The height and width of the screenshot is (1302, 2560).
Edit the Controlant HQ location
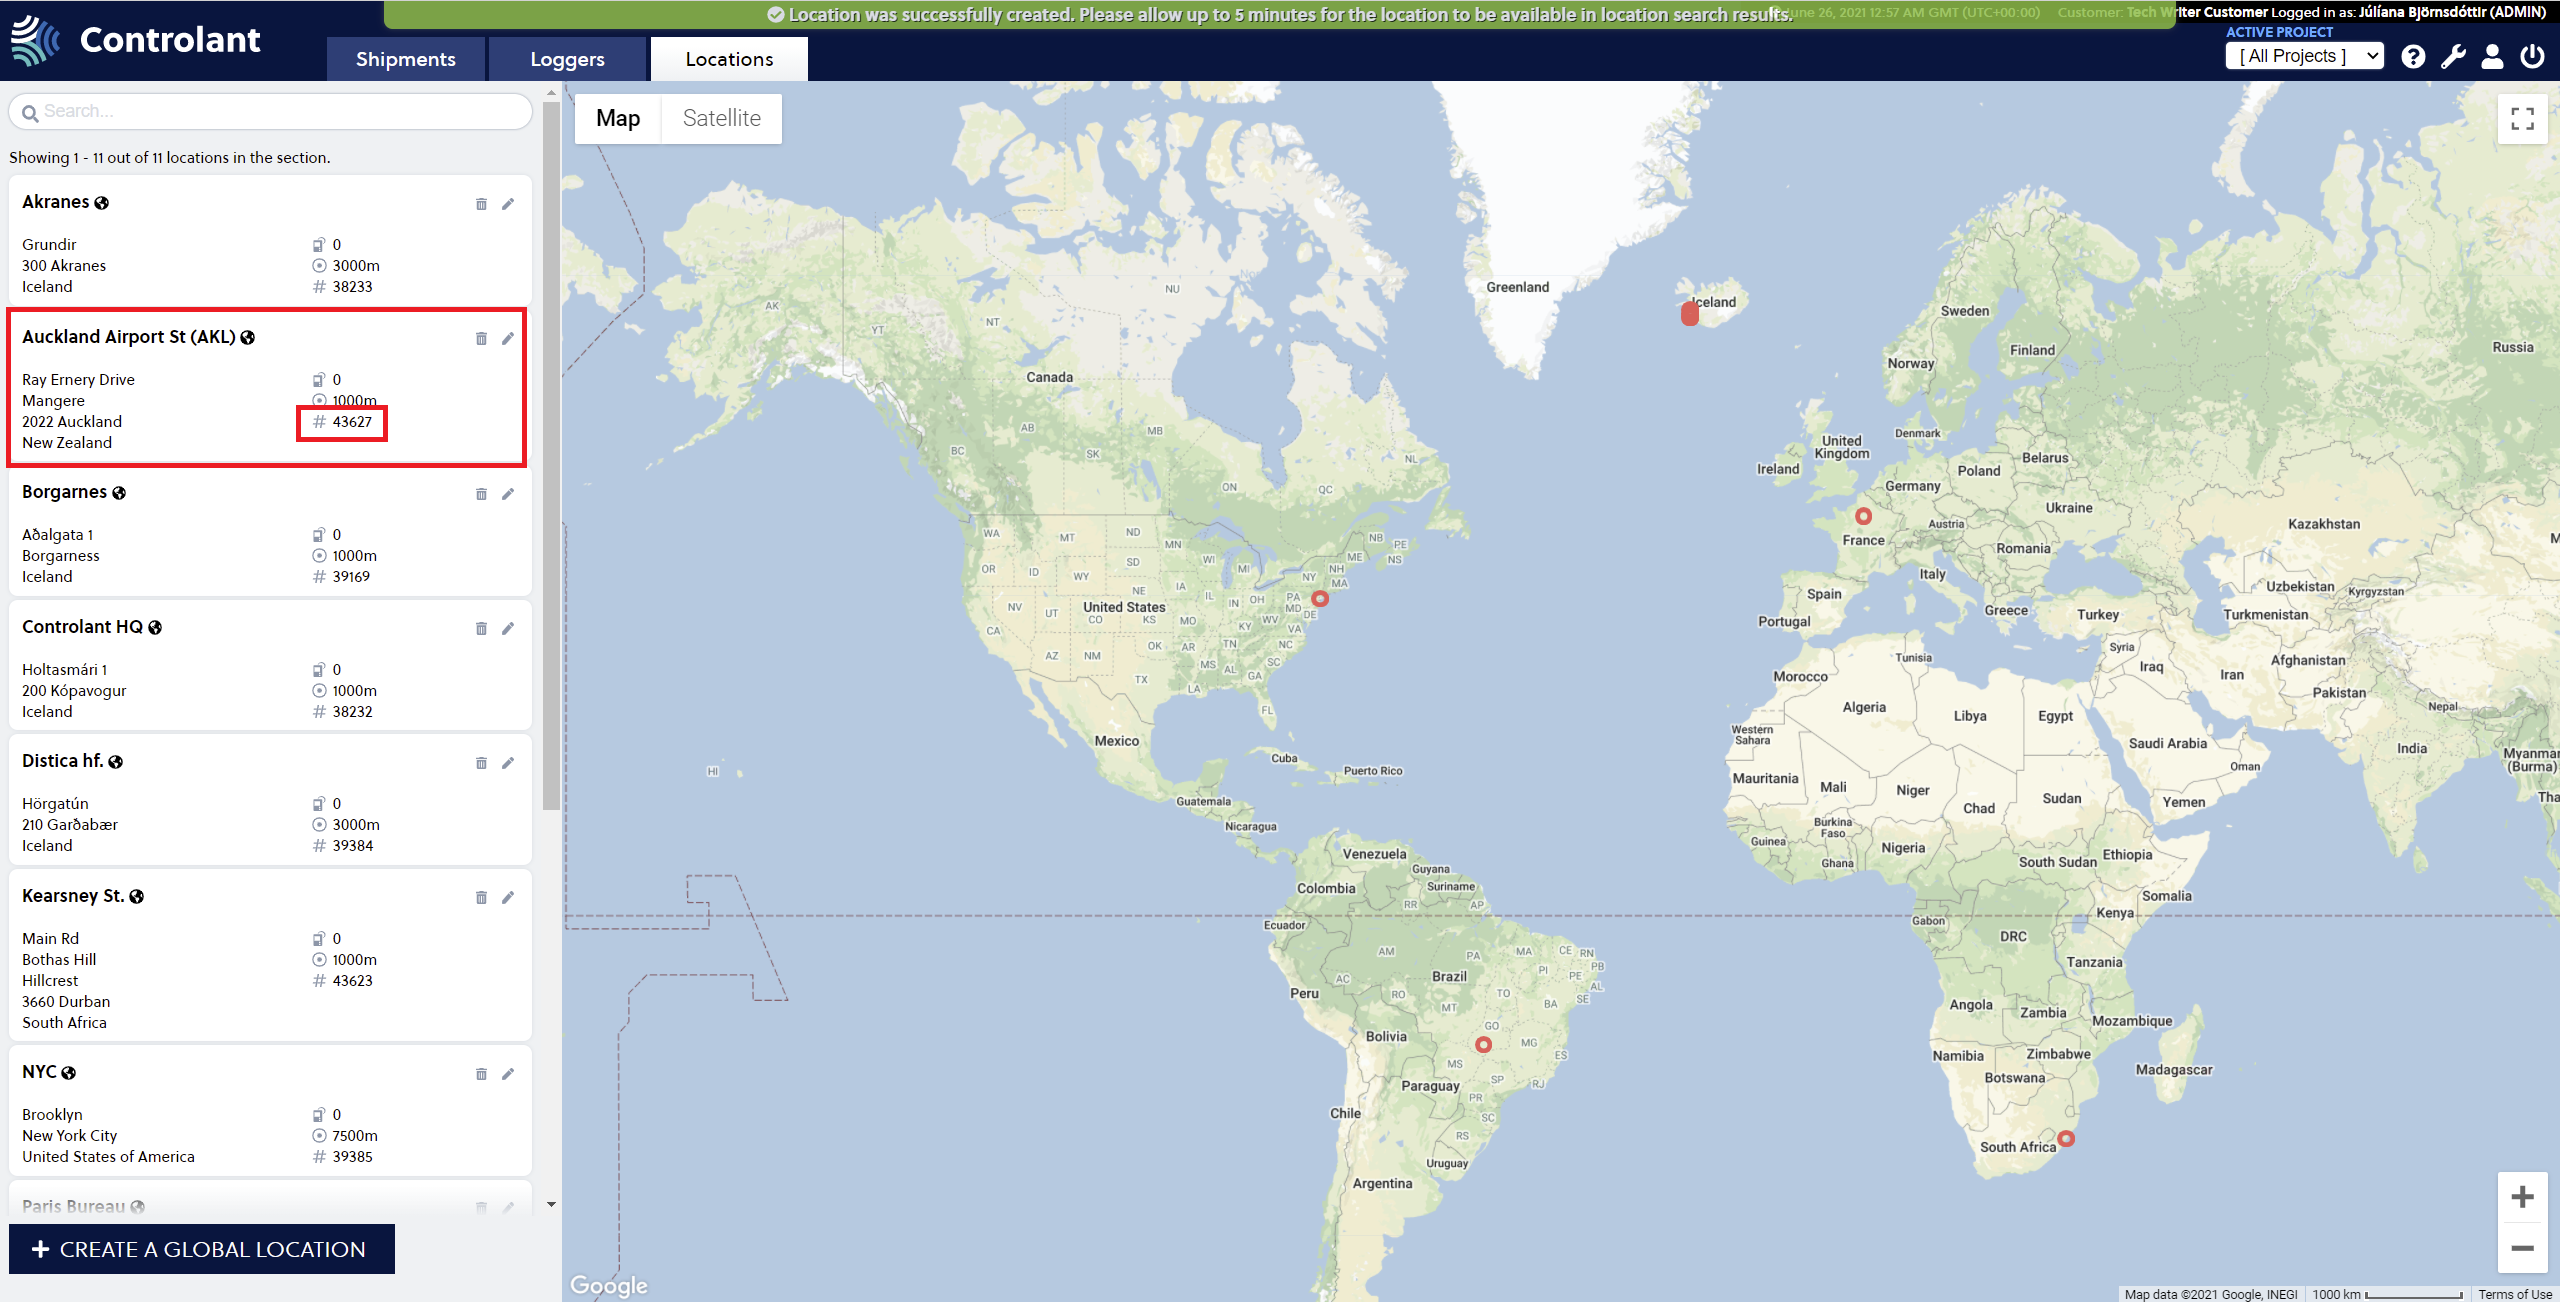(508, 629)
